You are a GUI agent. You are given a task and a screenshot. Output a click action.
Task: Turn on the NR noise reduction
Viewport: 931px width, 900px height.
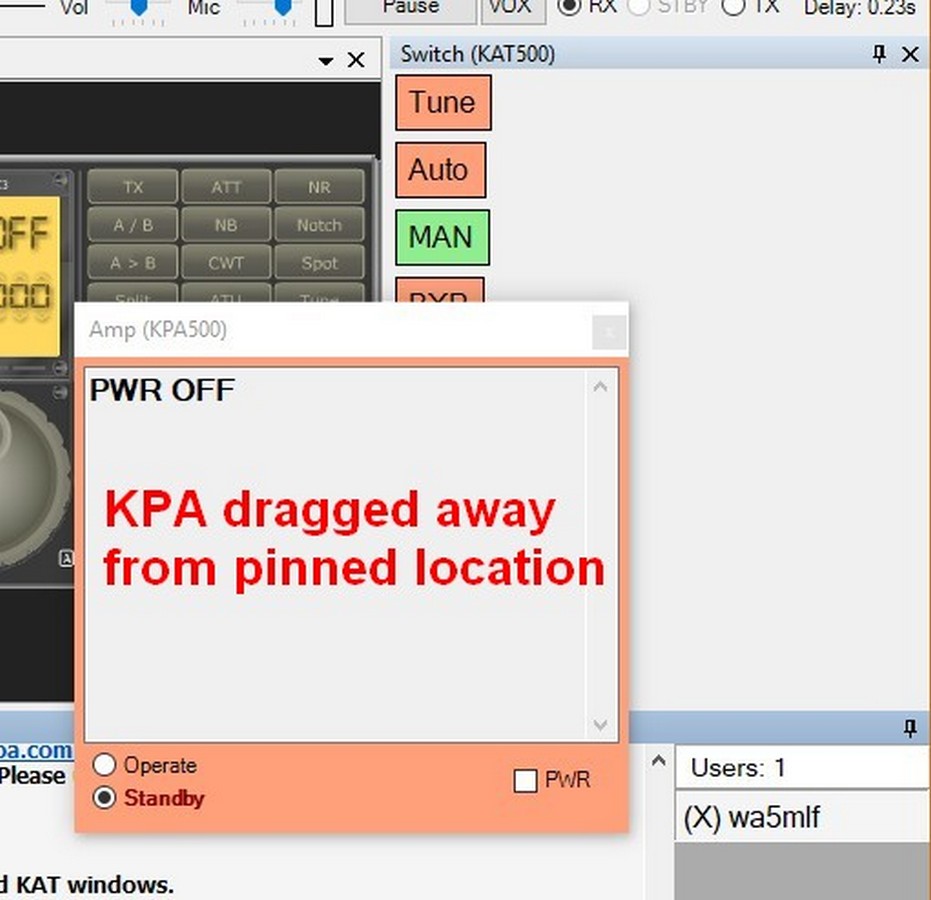(320, 186)
